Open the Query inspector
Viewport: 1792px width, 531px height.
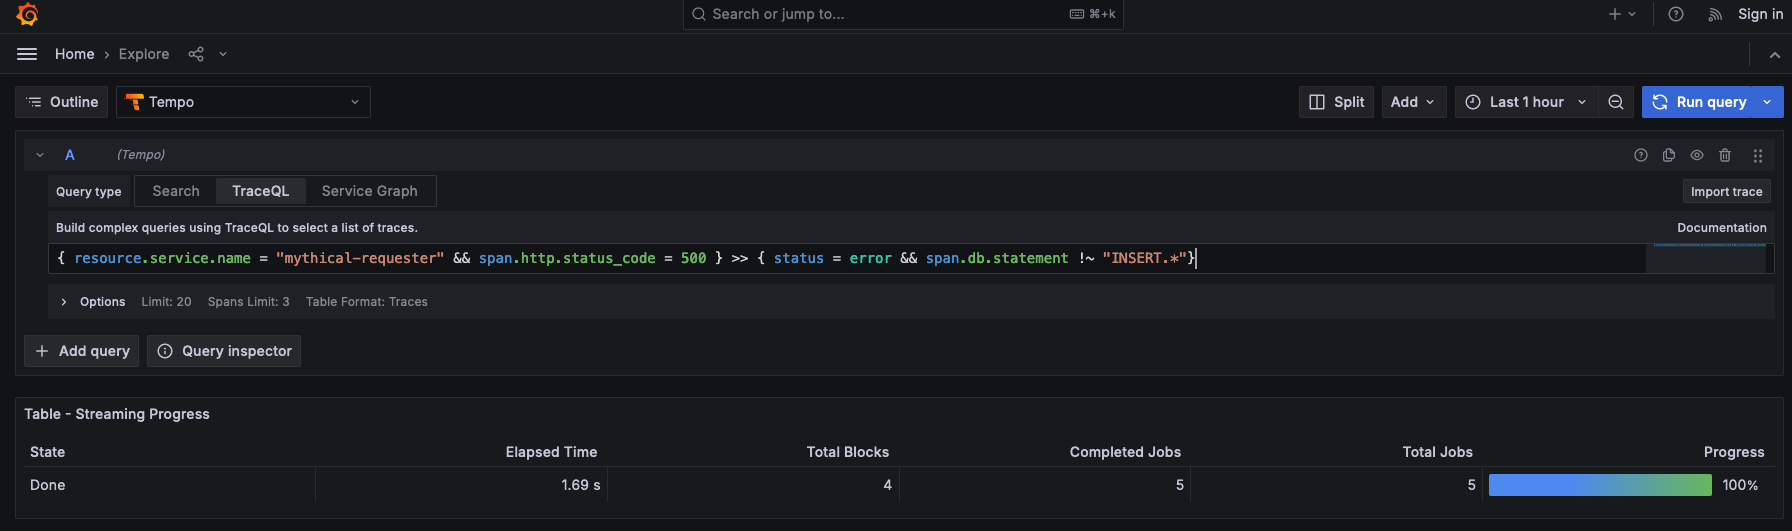coord(224,351)
